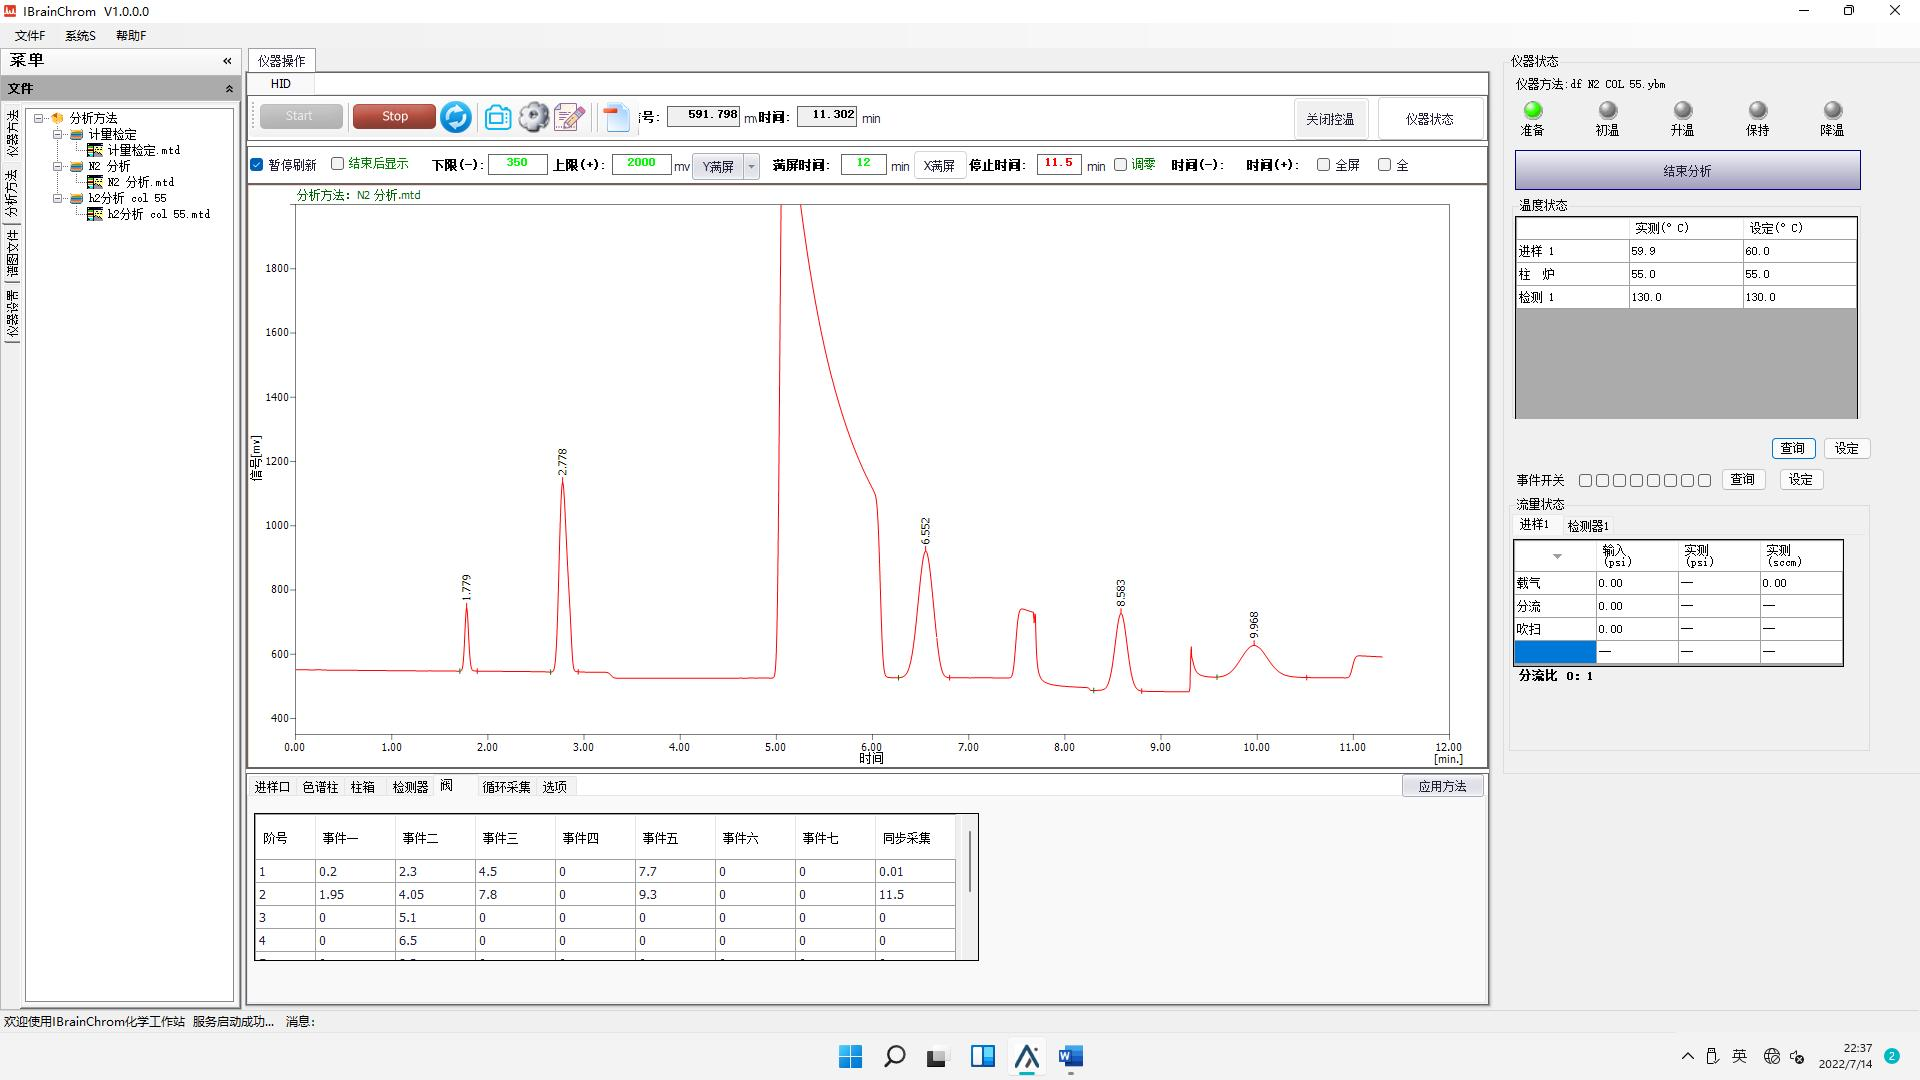Switch to the 循环采集 tab

[506, 787]
